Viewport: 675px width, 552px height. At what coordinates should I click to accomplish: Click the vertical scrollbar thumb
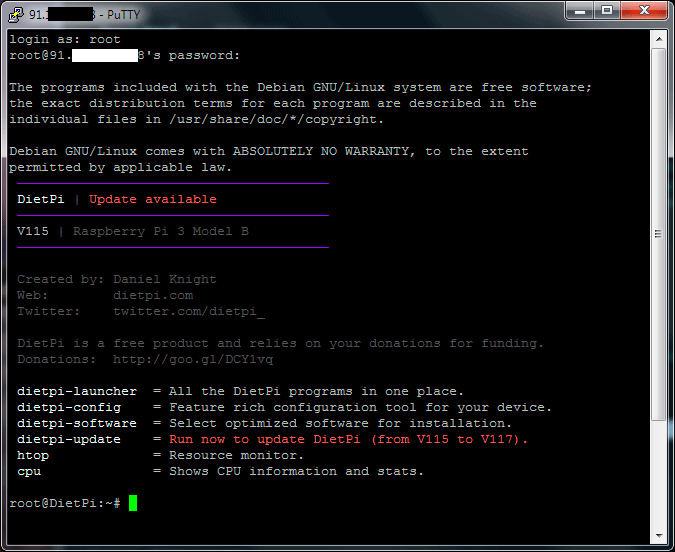(659, 234)
